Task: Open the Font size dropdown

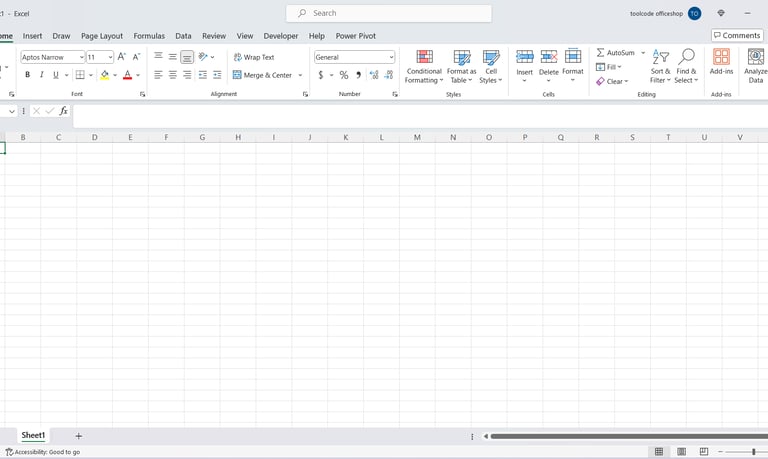Action: point(110,57)
